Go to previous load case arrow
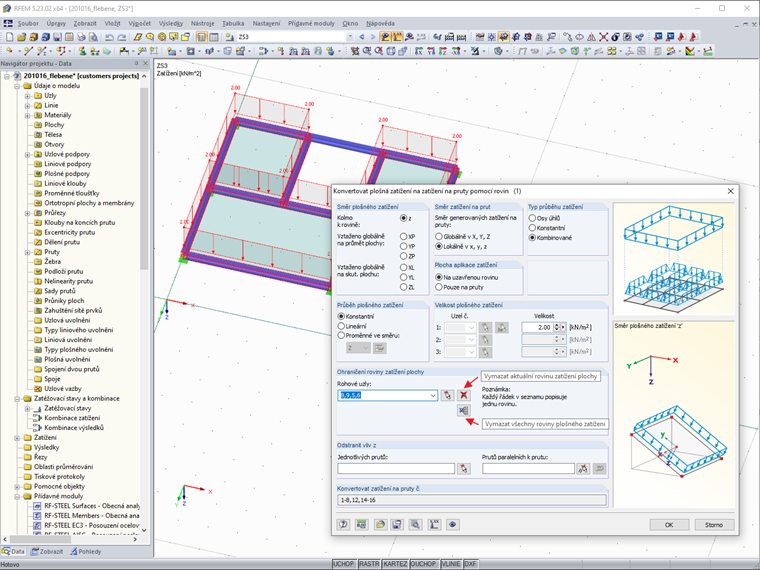 coord(362,37)
